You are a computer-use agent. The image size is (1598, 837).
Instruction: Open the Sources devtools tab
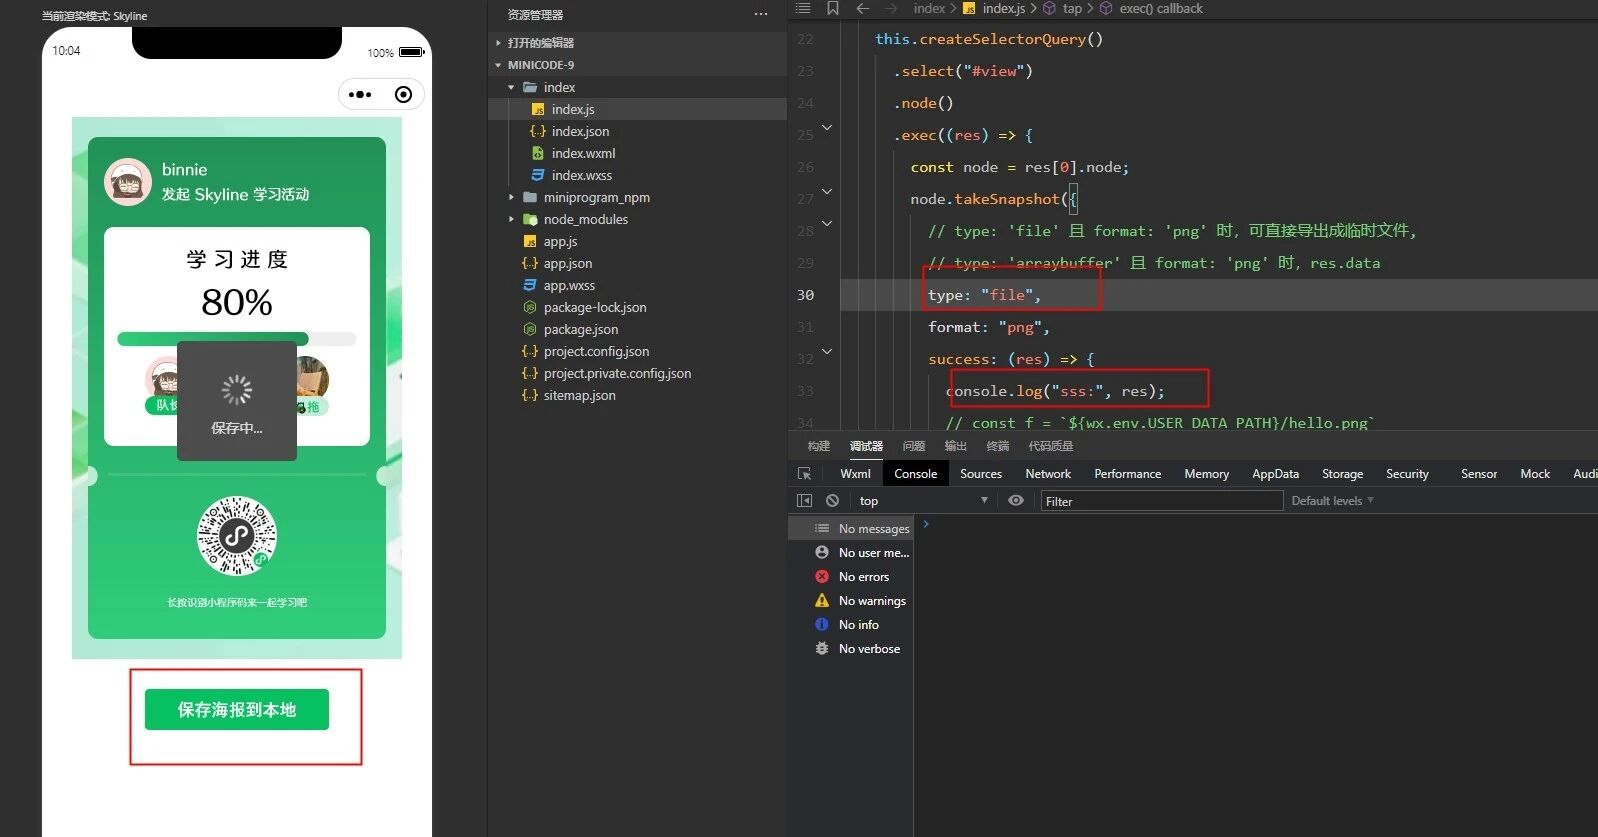pyautogui.click(x=981, y=474)
